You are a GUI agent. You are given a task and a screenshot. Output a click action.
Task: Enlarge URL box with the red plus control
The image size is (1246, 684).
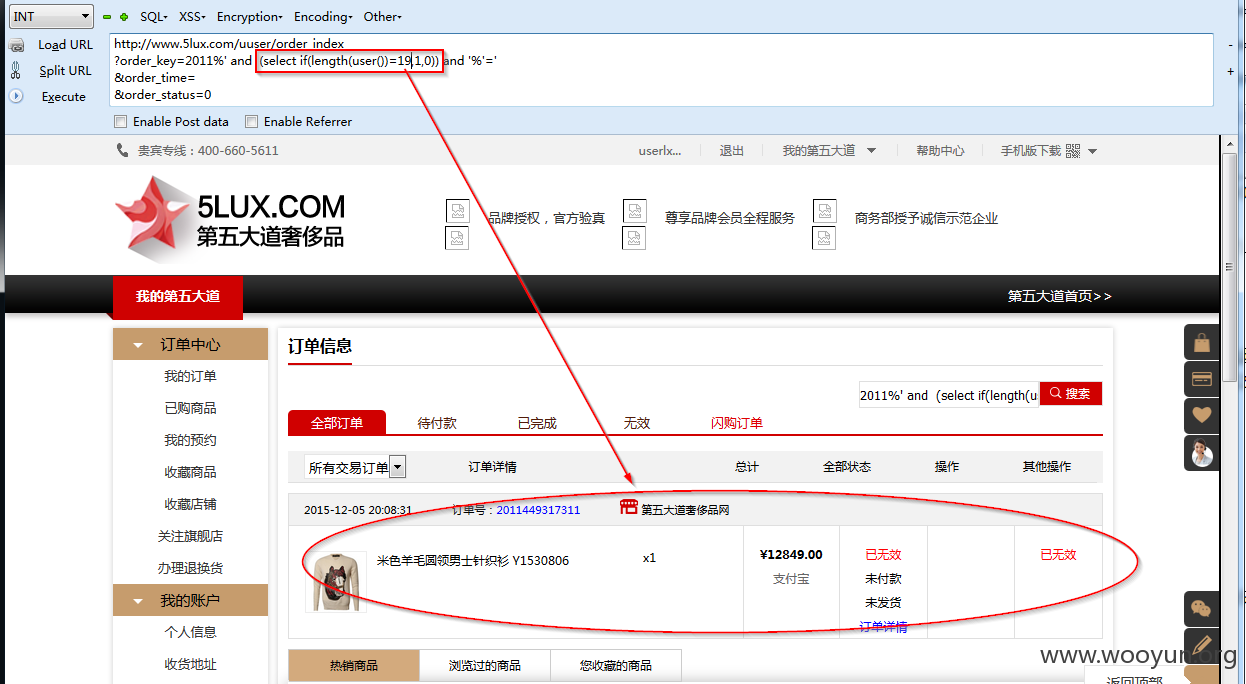pos(1230,71)
